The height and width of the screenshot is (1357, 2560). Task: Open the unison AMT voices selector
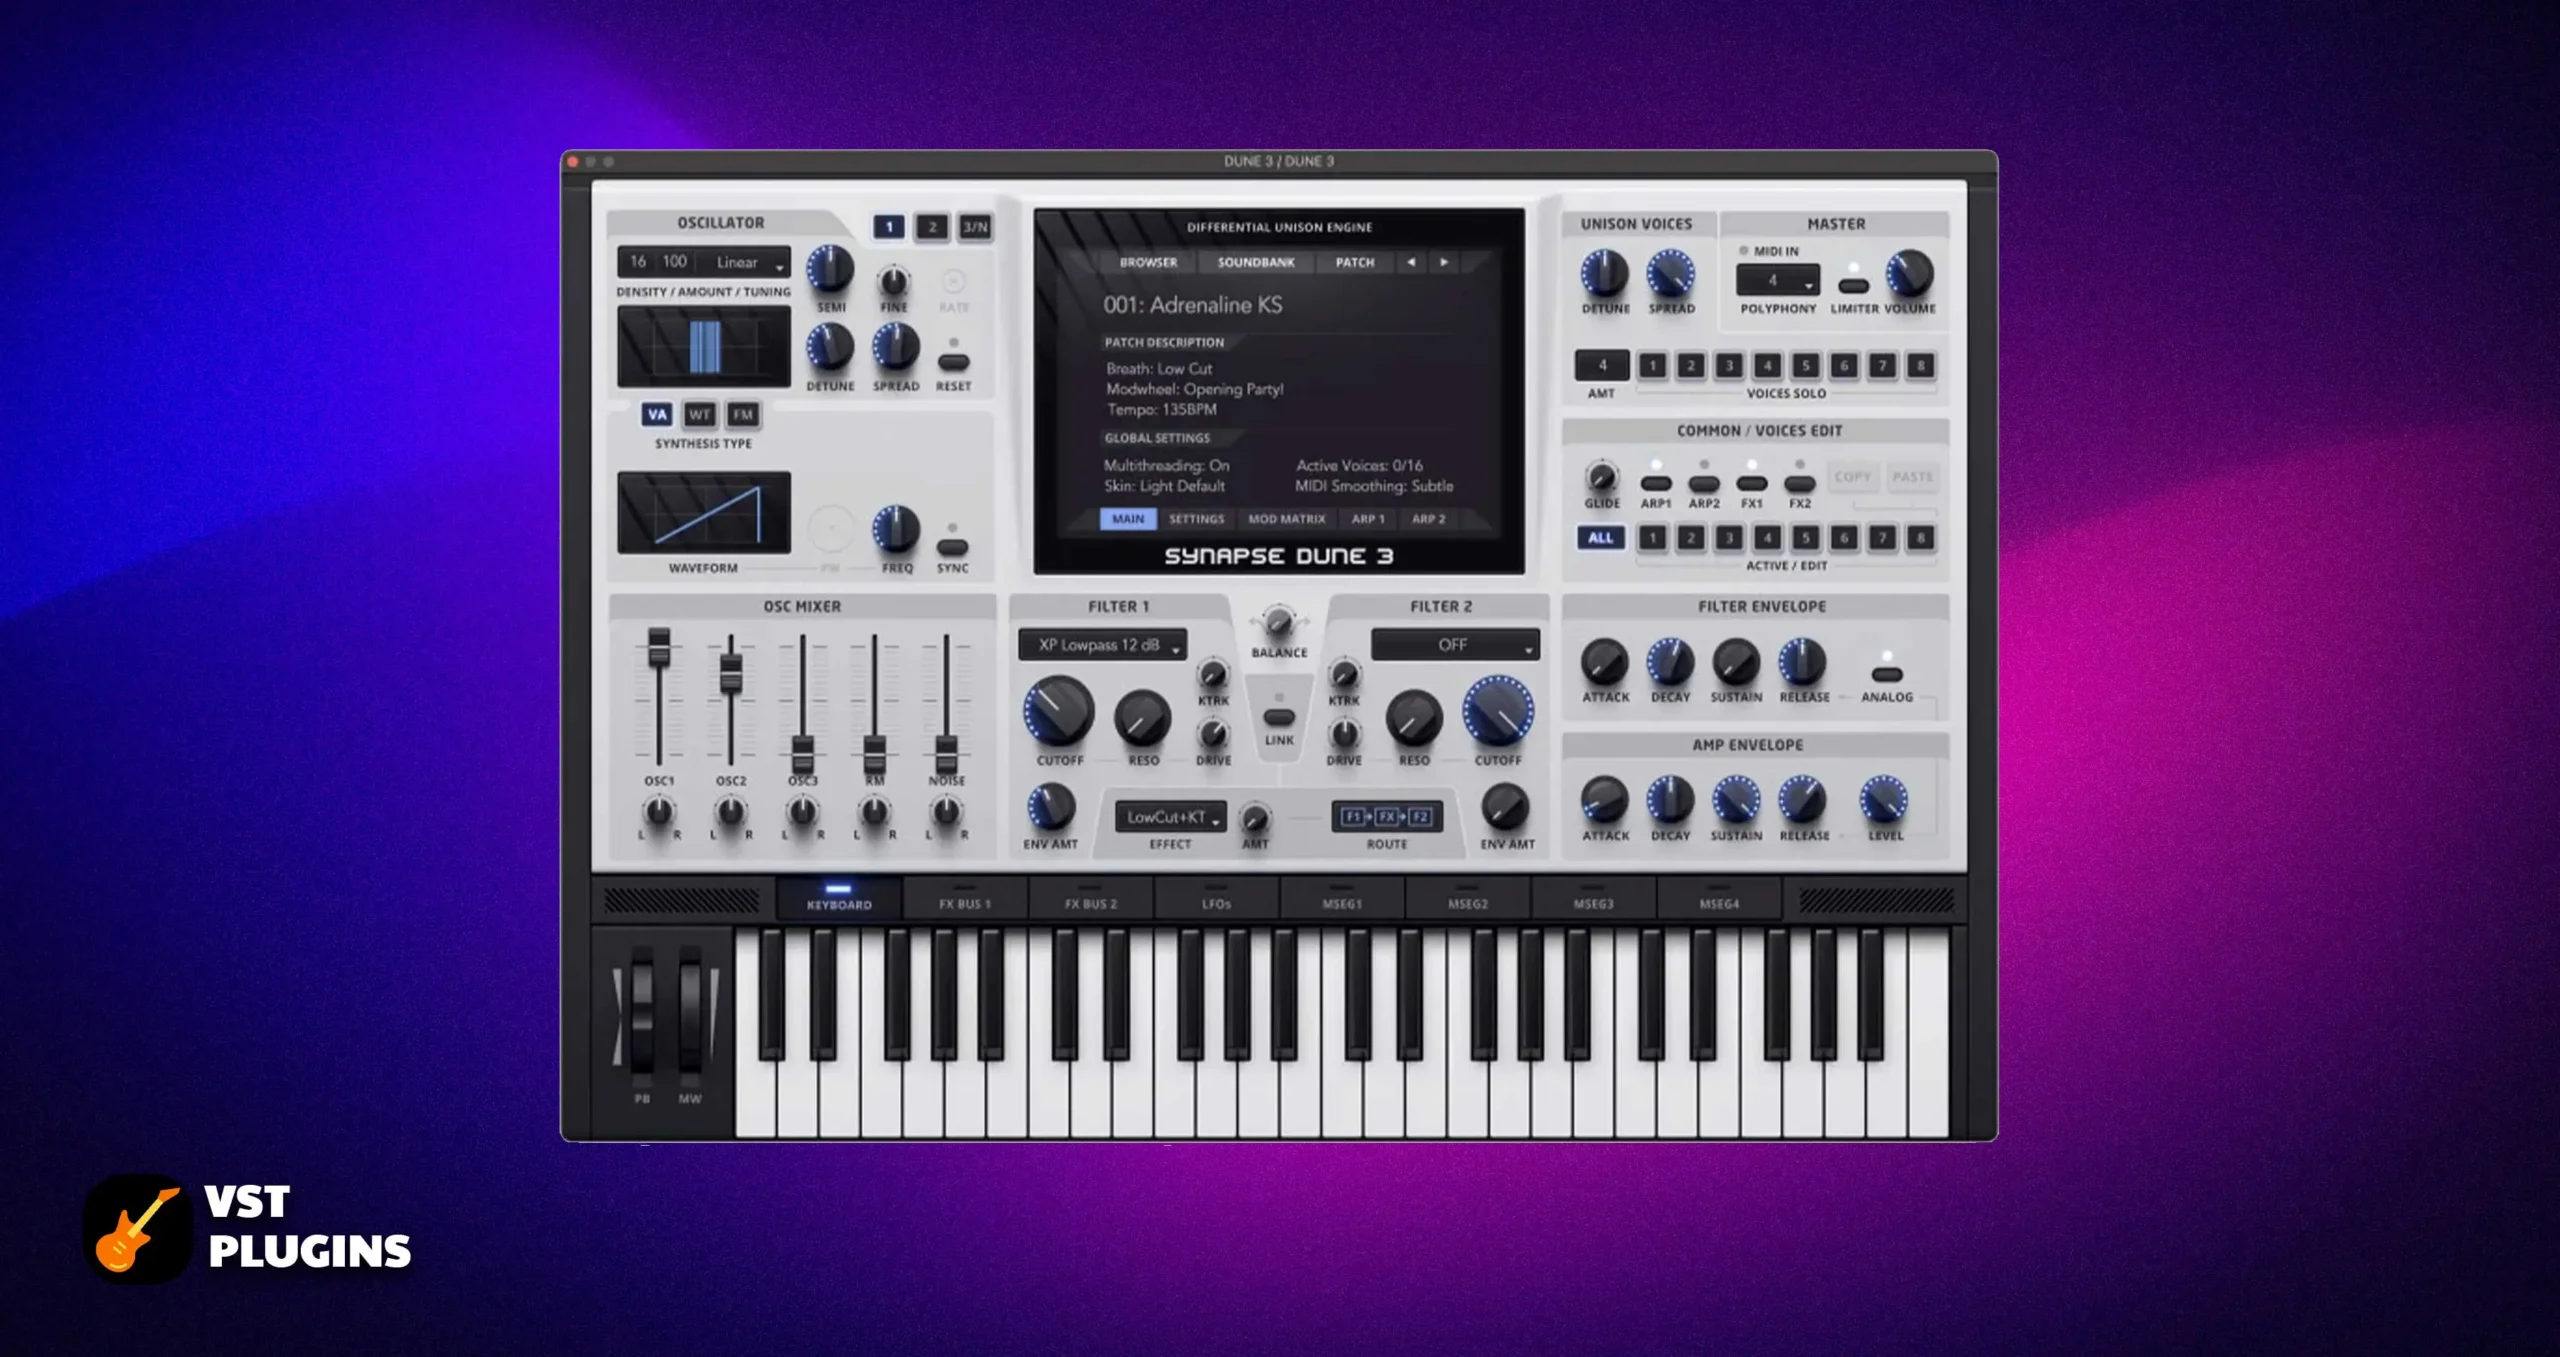tap(1602, 365)
